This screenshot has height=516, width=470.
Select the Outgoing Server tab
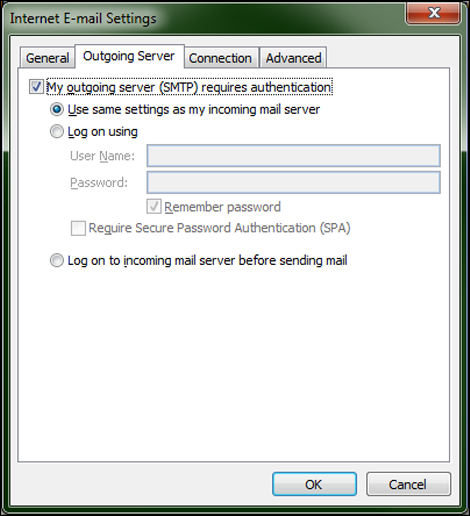click(x=129, y=56)
